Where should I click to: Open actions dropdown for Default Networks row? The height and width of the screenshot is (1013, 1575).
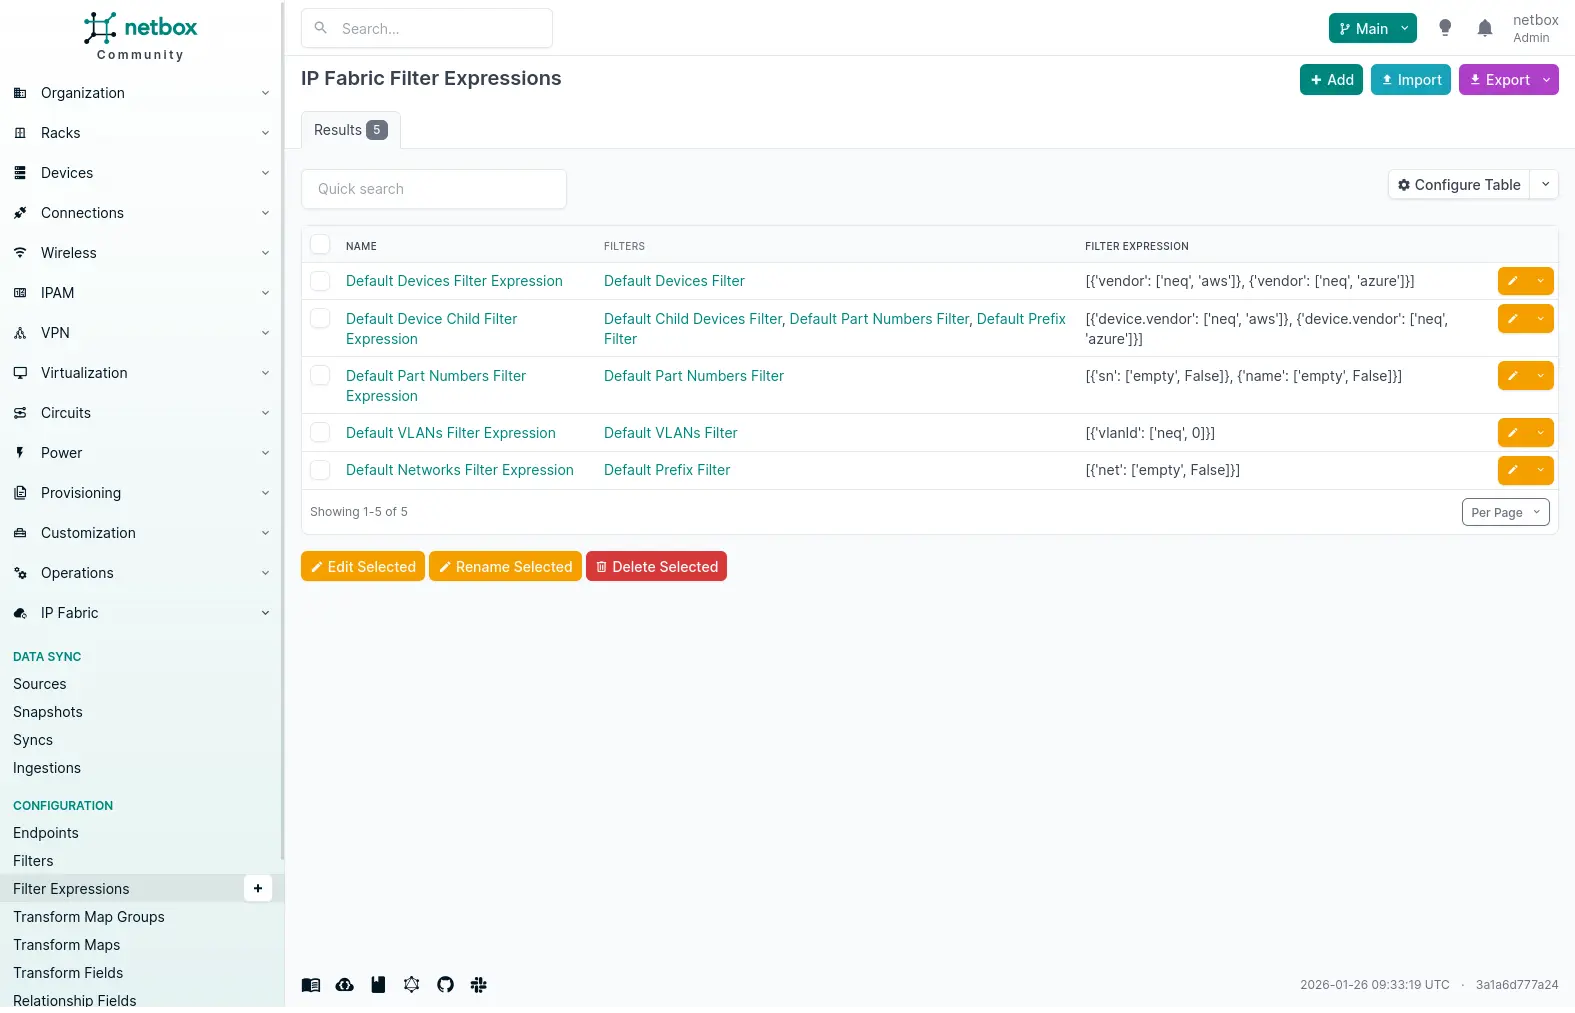click(1541, 470)
